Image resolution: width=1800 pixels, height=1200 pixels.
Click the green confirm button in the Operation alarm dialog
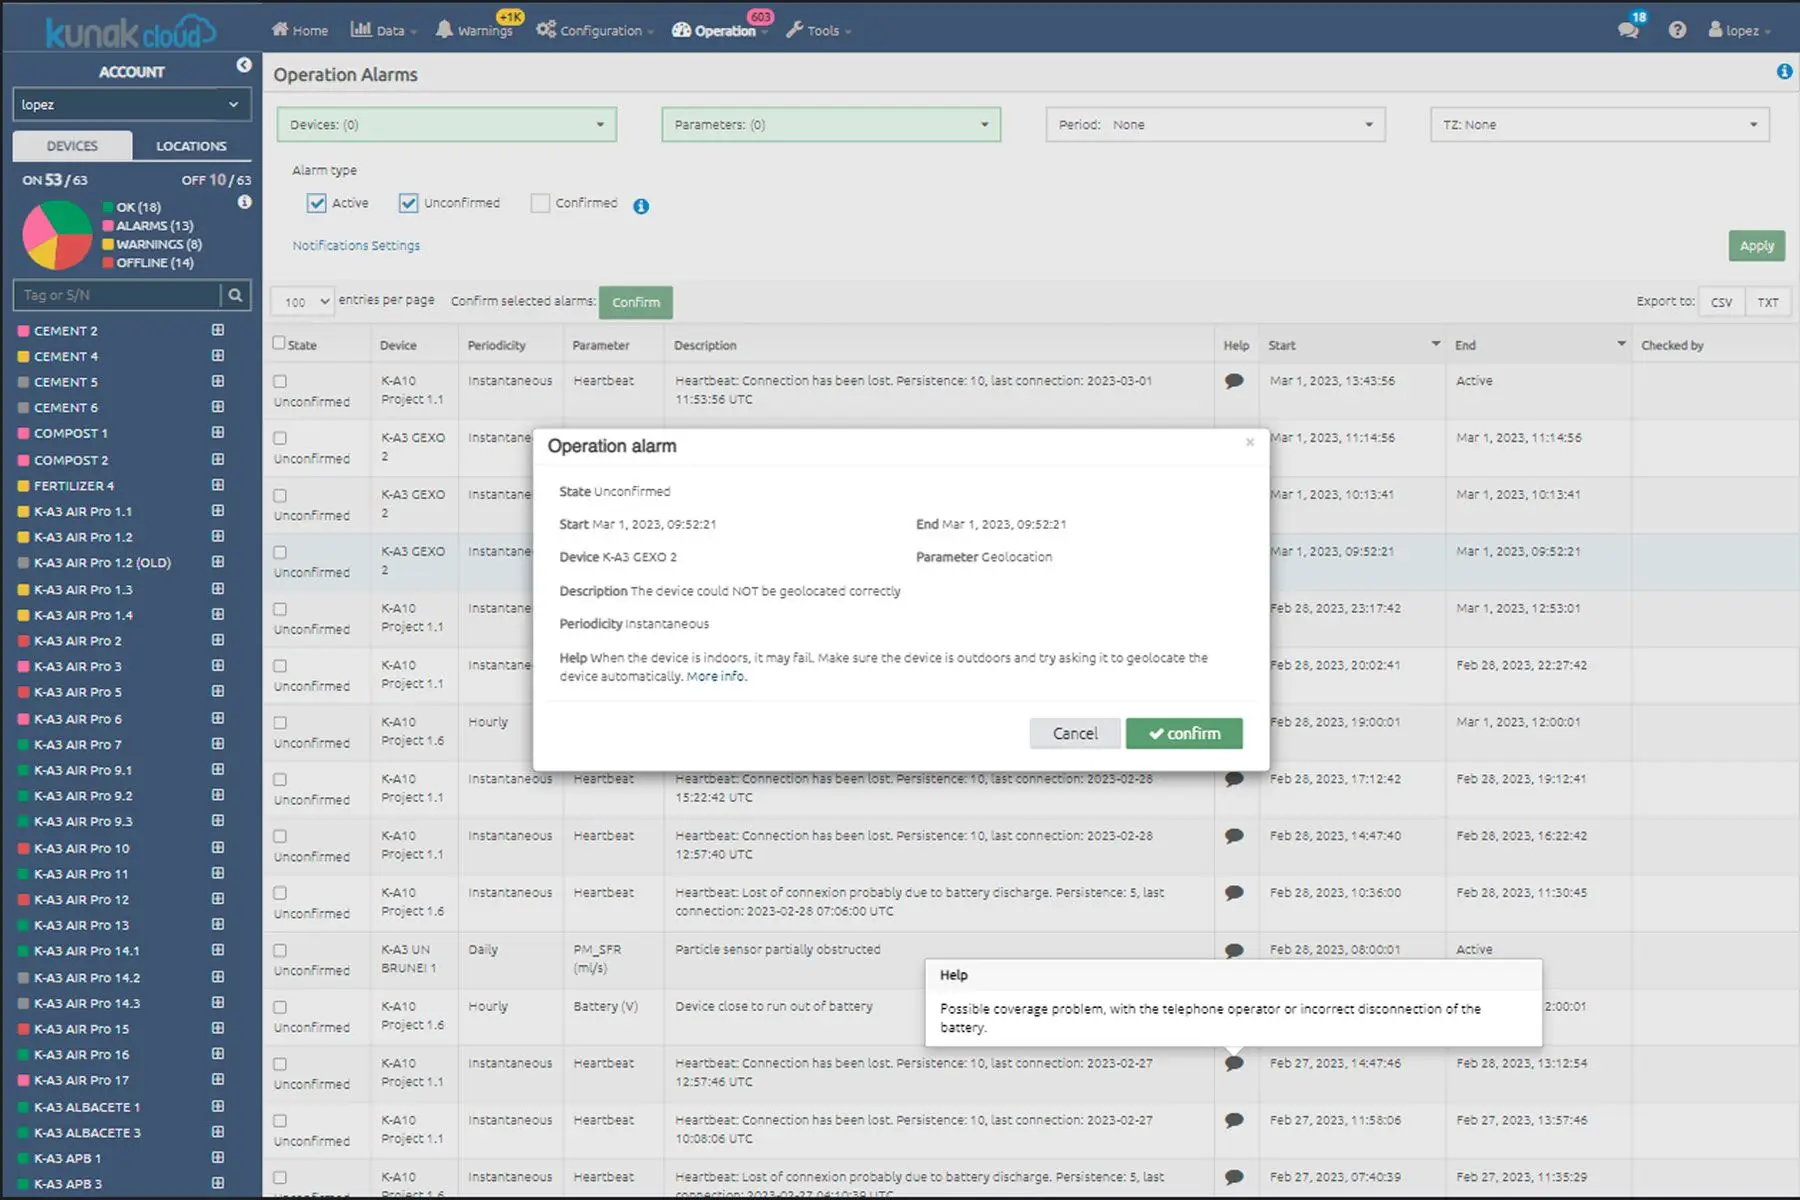pos(1184,733)
